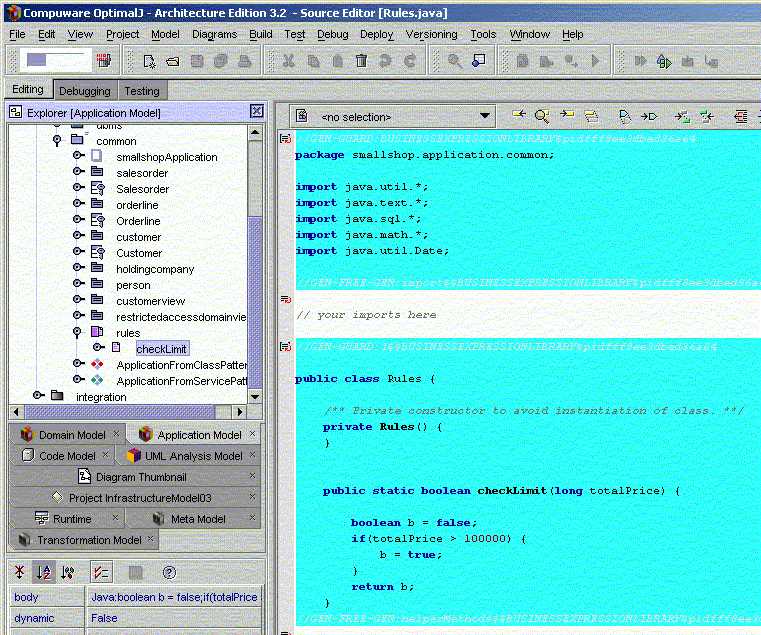Click the editor magnifier search icon
The image size is (761, 635).
[x=542, y=116]
